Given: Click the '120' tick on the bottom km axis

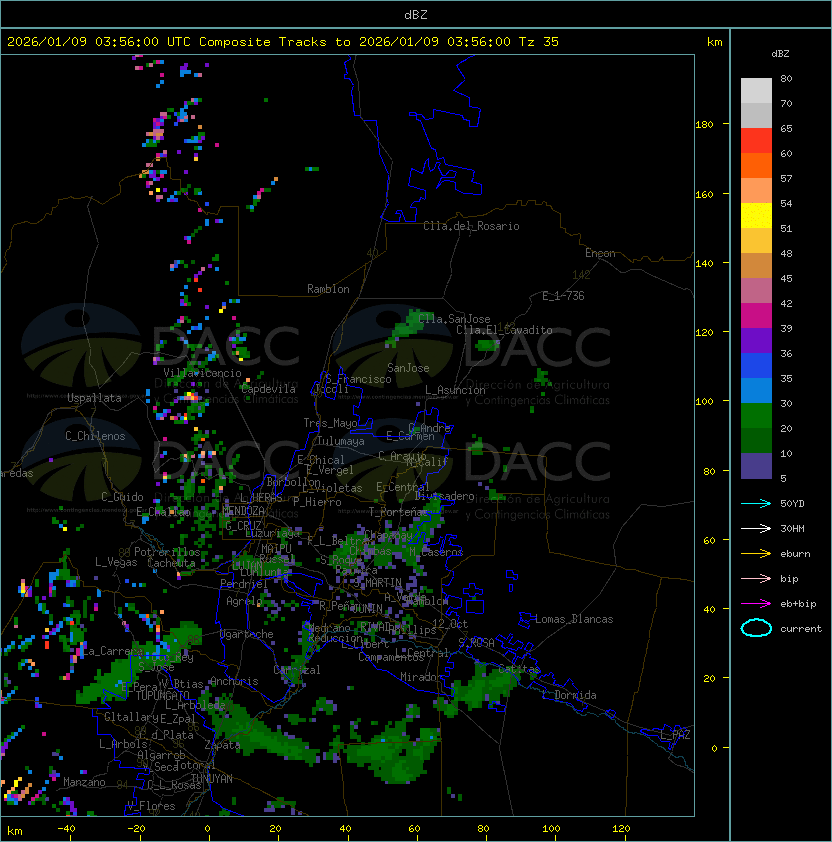Looking at the screenshot, I should coord(621,829).
